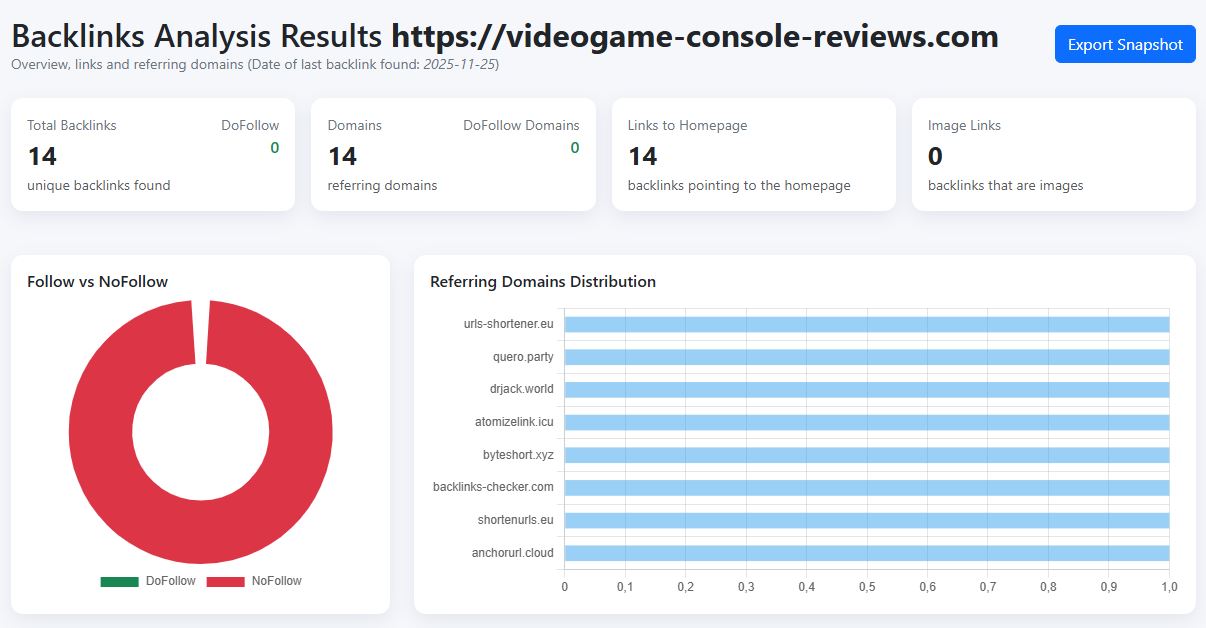Click the 'referring domains' caption
This screenshot has width=1206, height=628.
tap(382, 185)
